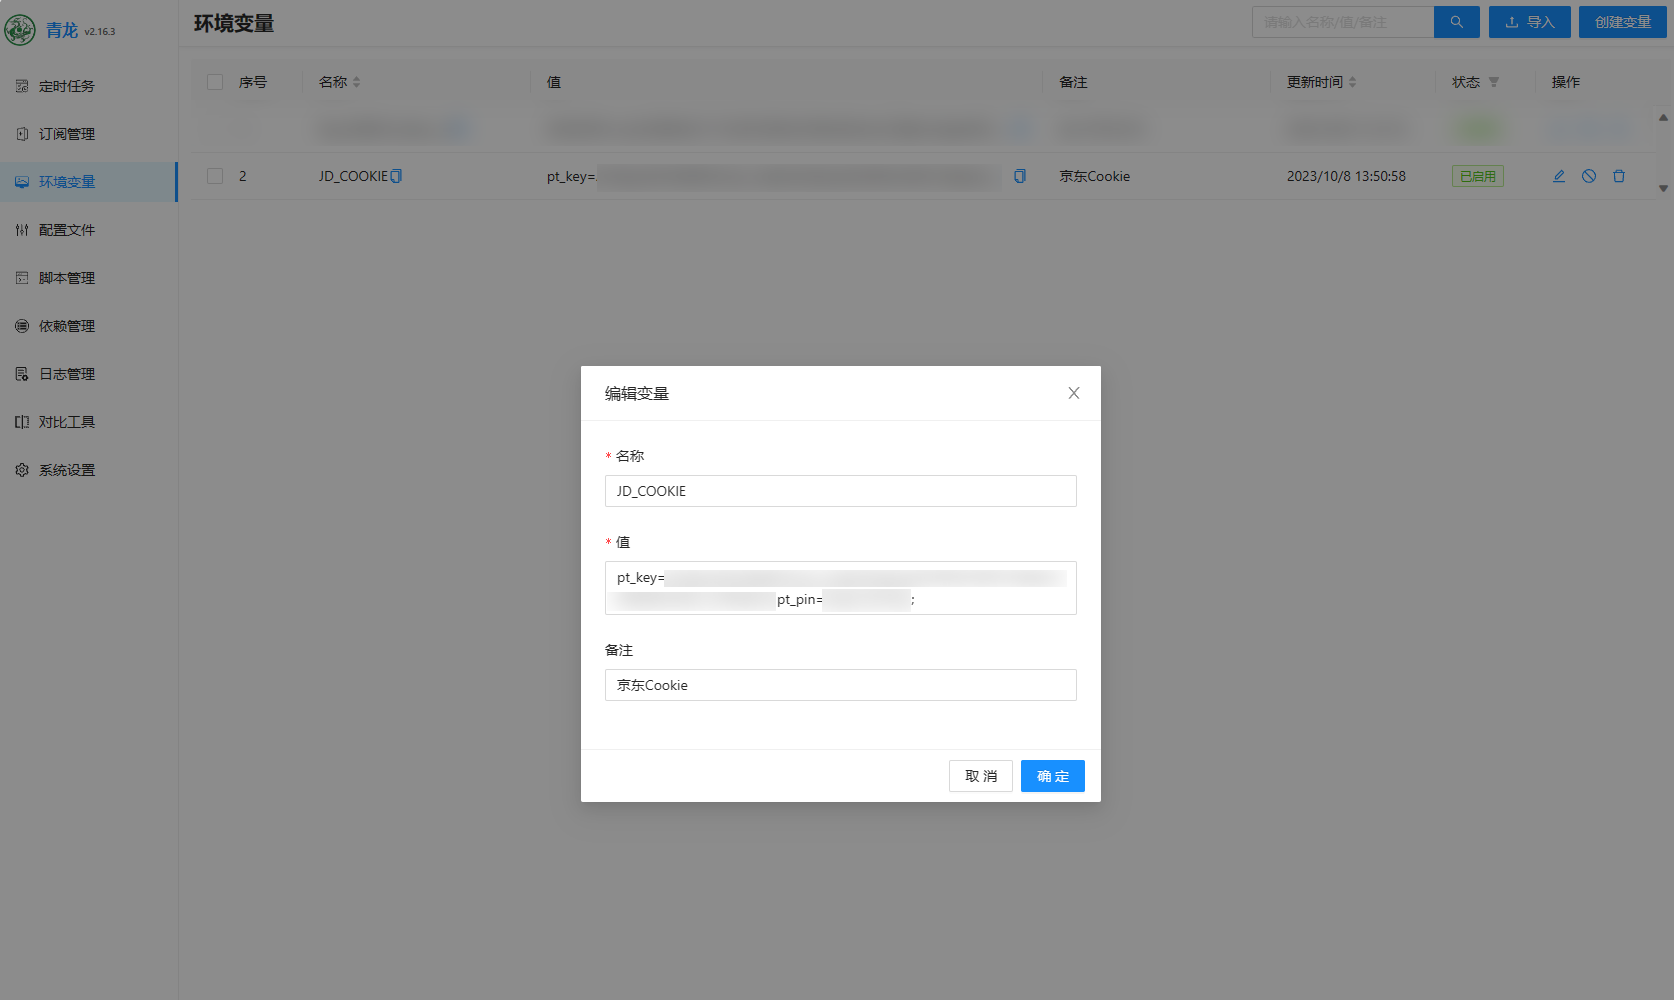The image size is (1674, 1000).
Task: Click the copy icon beside the JD_COOKIE name
Action: pyautogui.click(x=396, y=176)
